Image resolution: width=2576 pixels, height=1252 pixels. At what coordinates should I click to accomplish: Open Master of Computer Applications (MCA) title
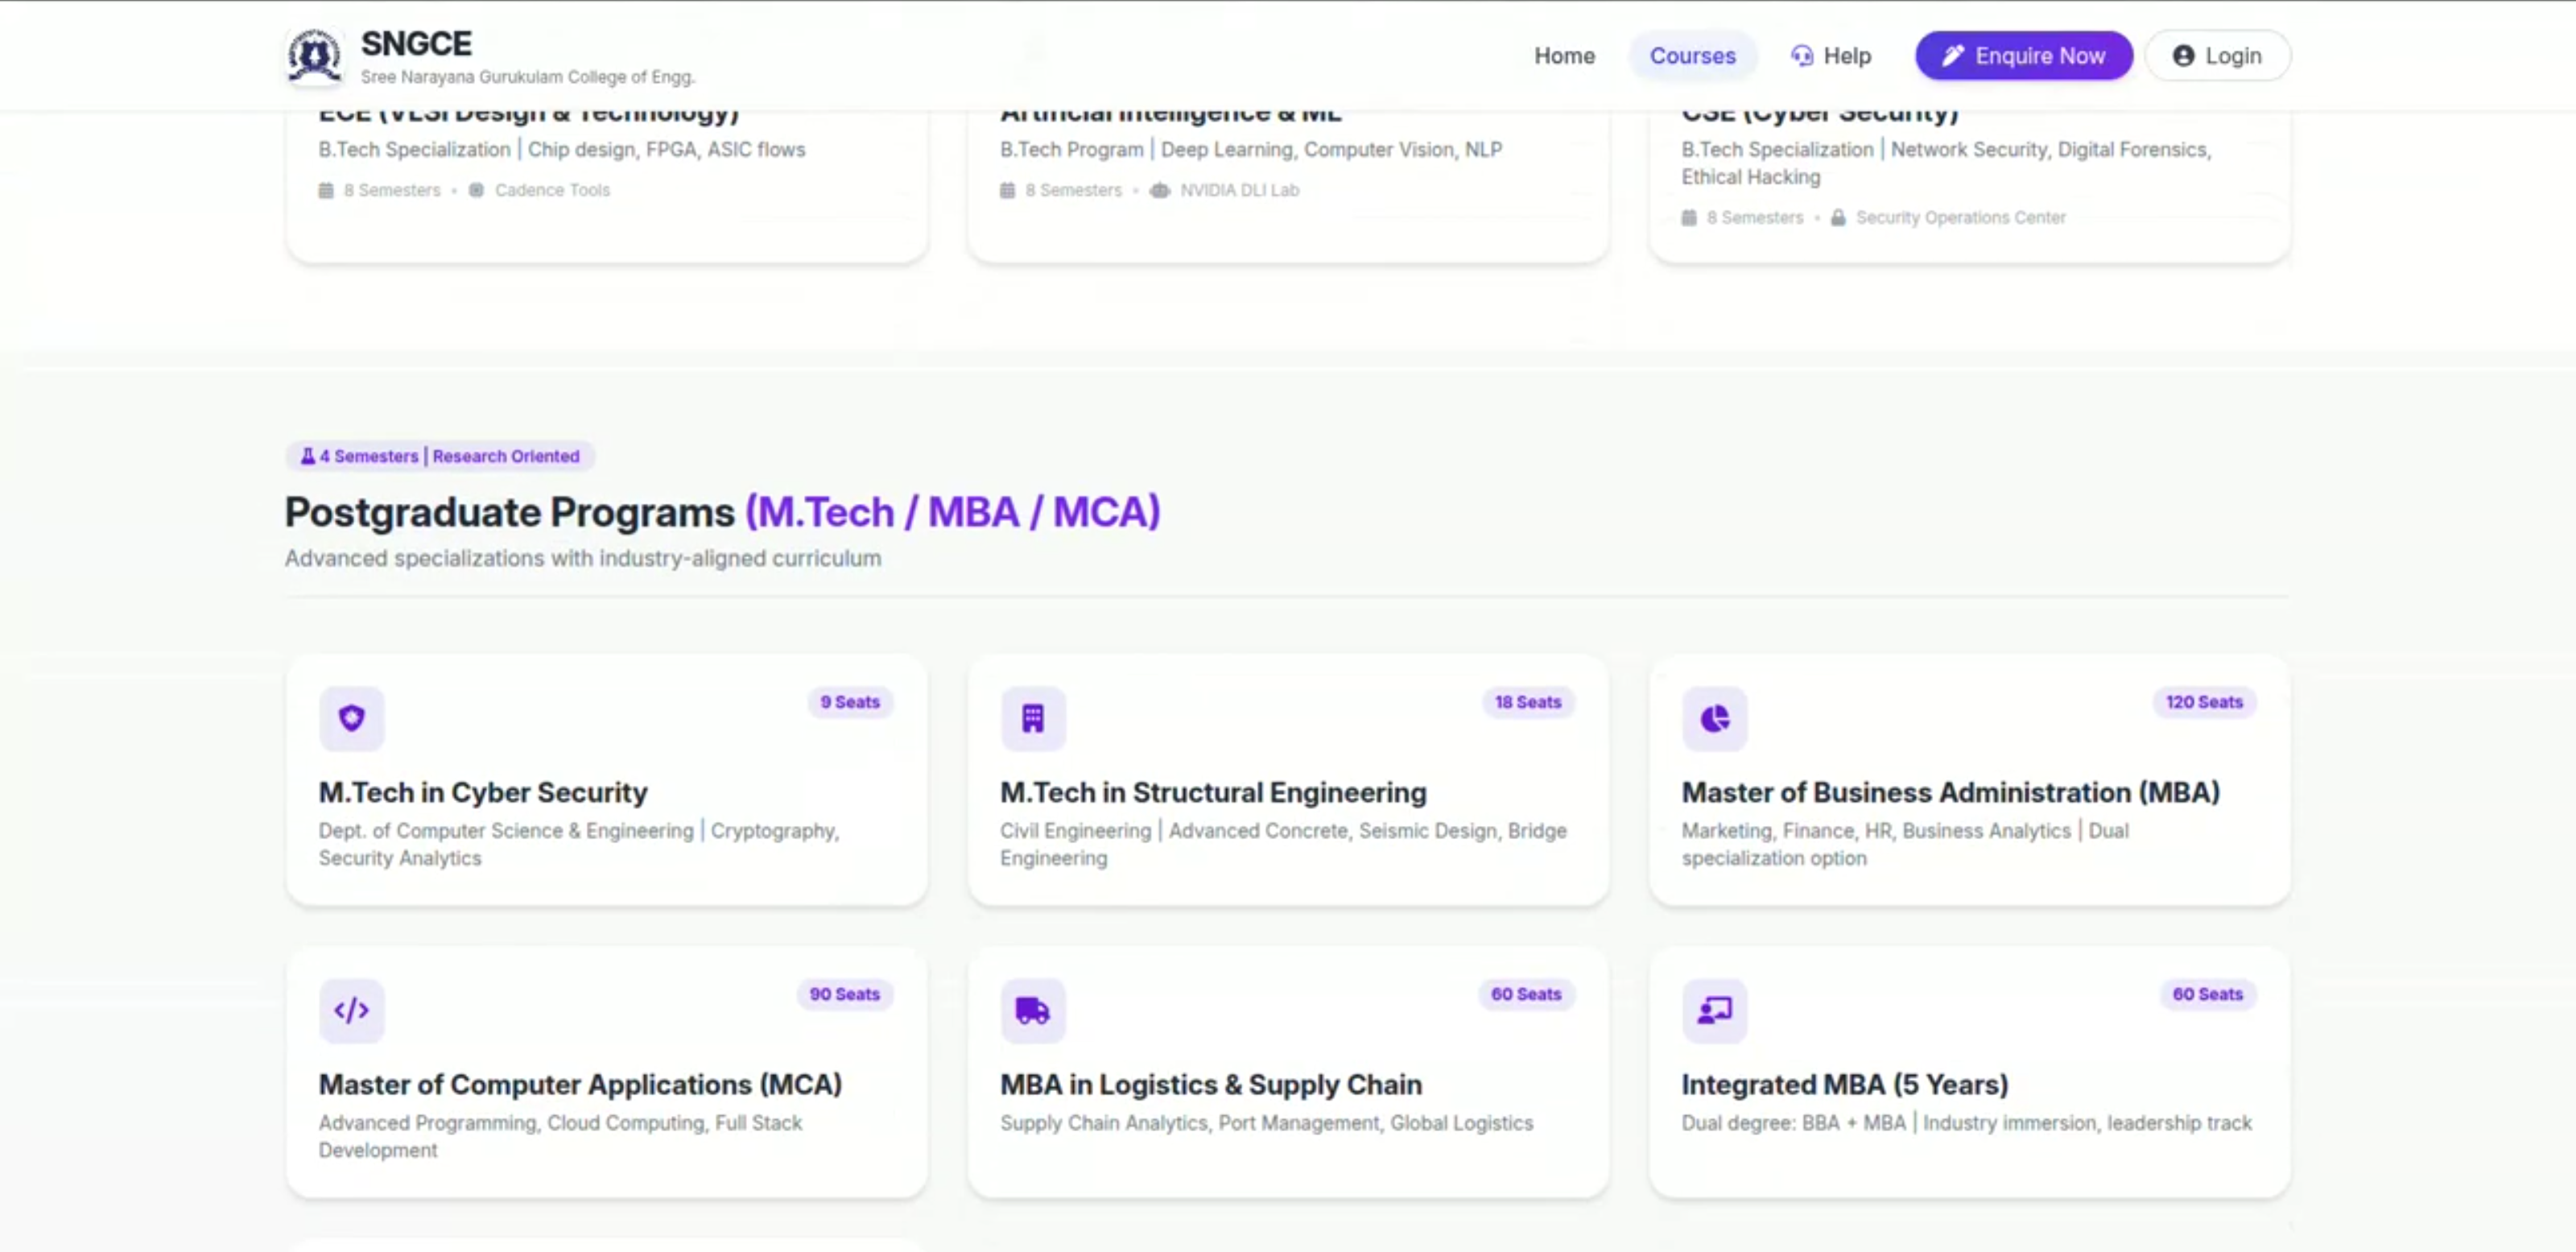pyautogui.click(x=580, y=1084)
